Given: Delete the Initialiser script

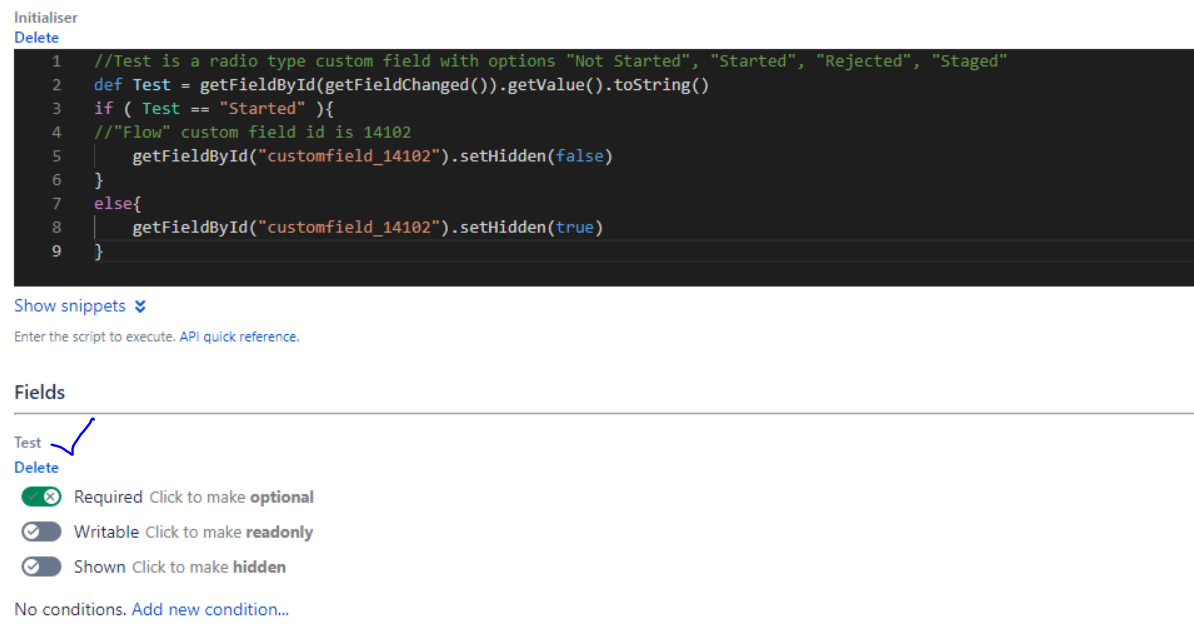Looking at the screenshot, I should click(36, 37).
